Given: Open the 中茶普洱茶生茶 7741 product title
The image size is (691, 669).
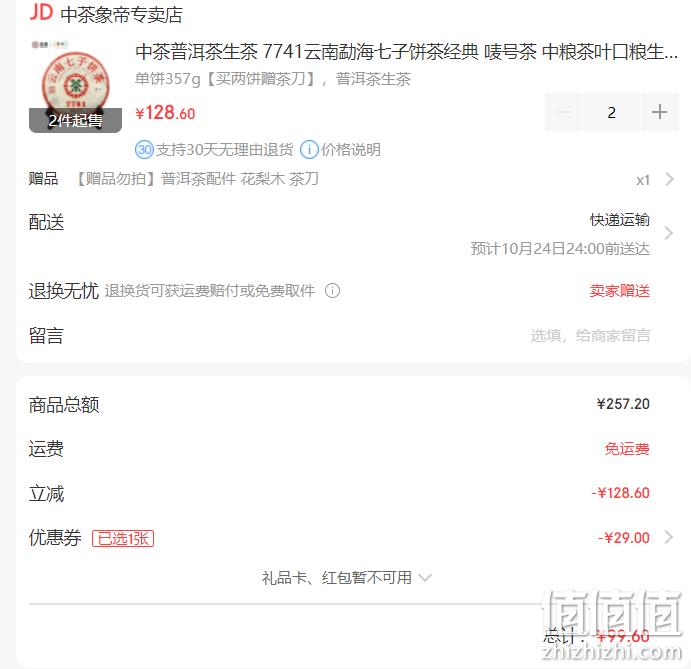Looking at the screenshot, I should pos(406,52).
